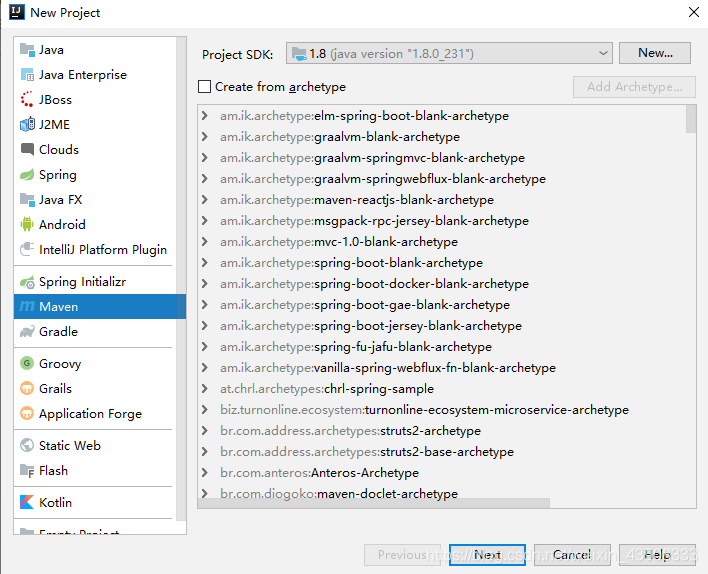Expand chrl-spring-sample archetype
The height and width of the screenshot is (574, 708).
(205, 389)
